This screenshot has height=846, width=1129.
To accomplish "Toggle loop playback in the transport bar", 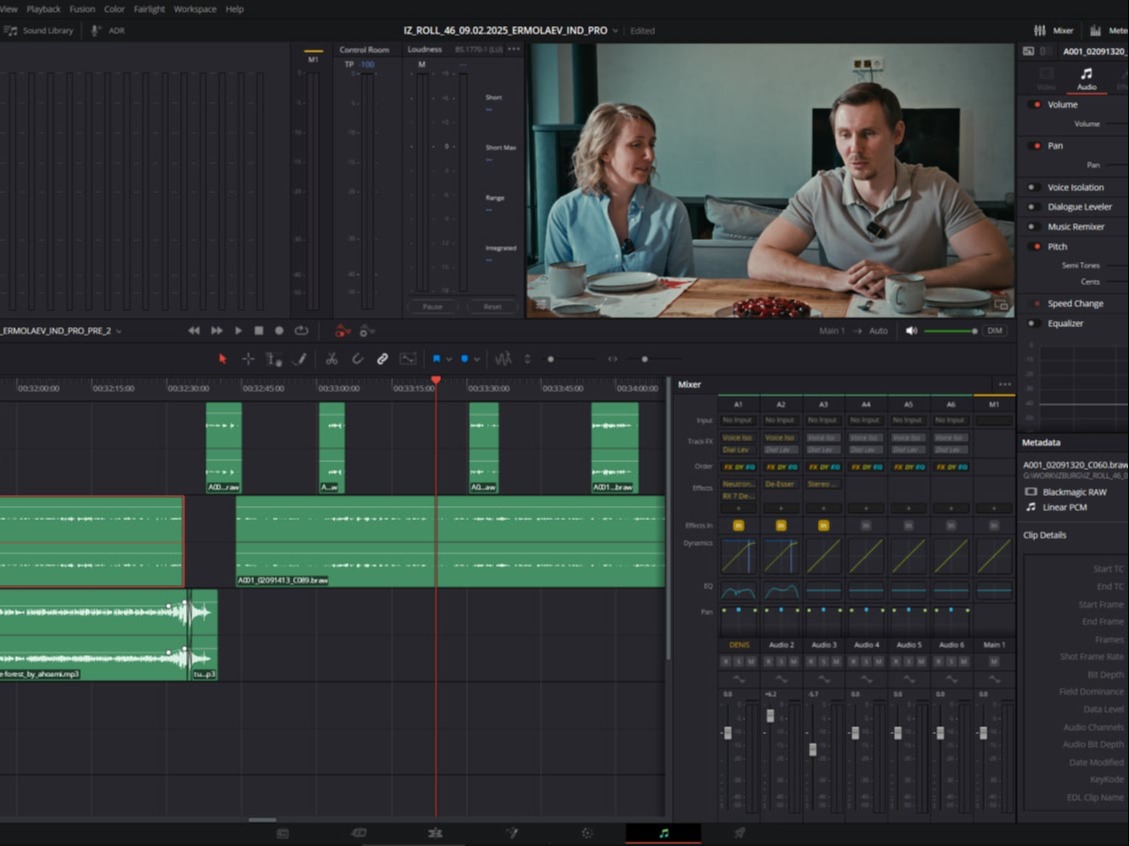I will [301, 330].
